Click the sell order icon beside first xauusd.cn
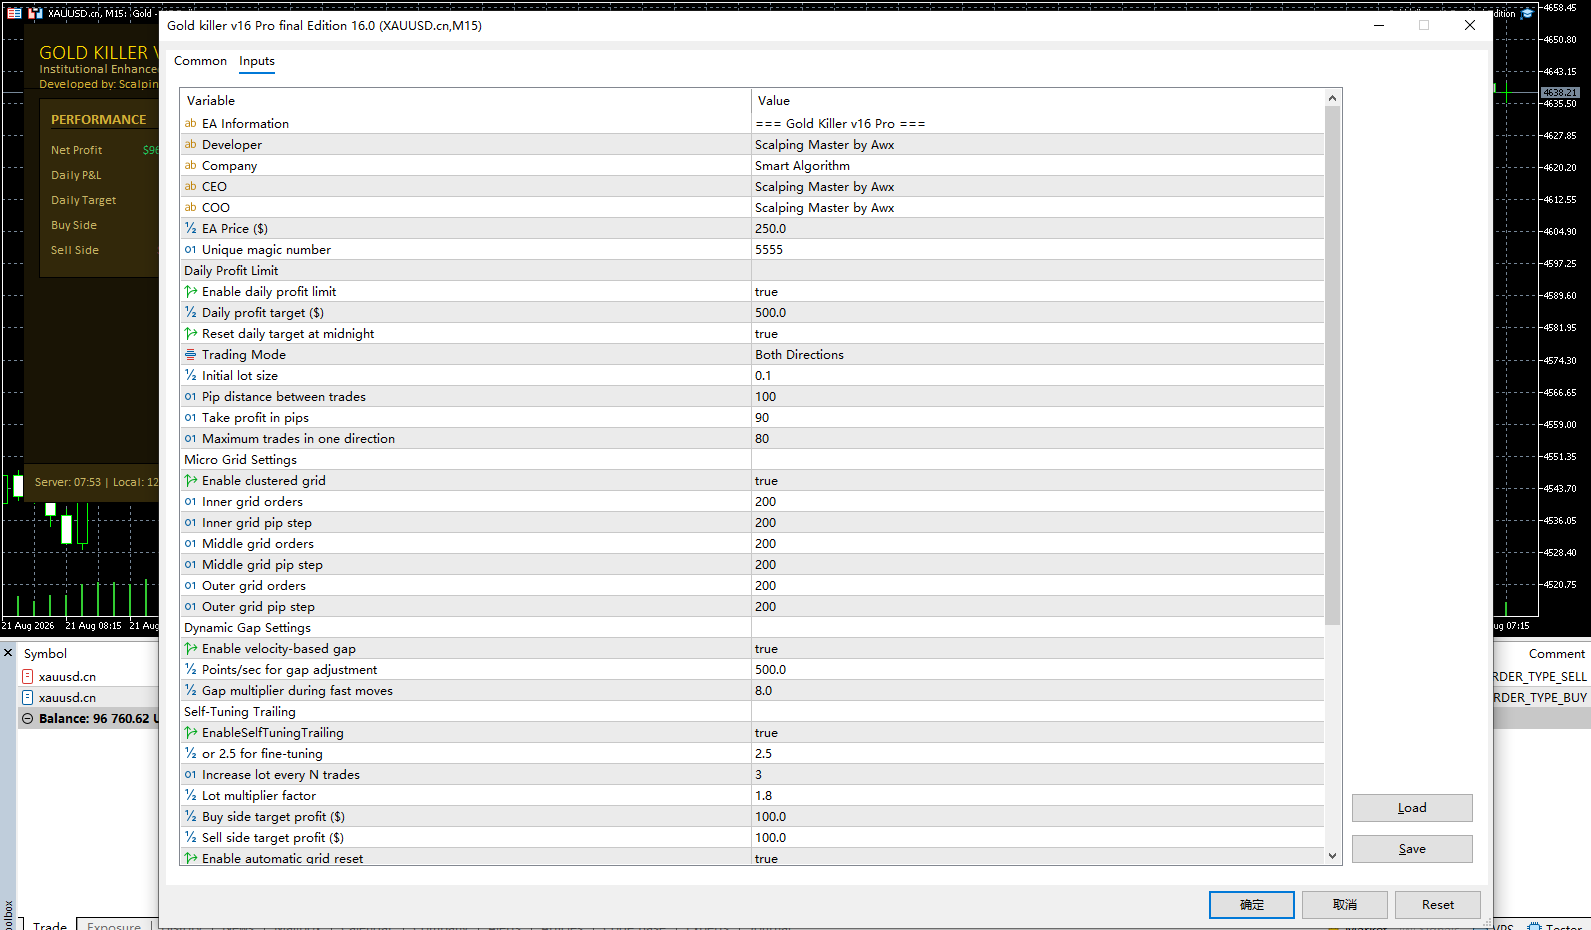This screenshot has height=930, width=1591. [x=28, y=677]
